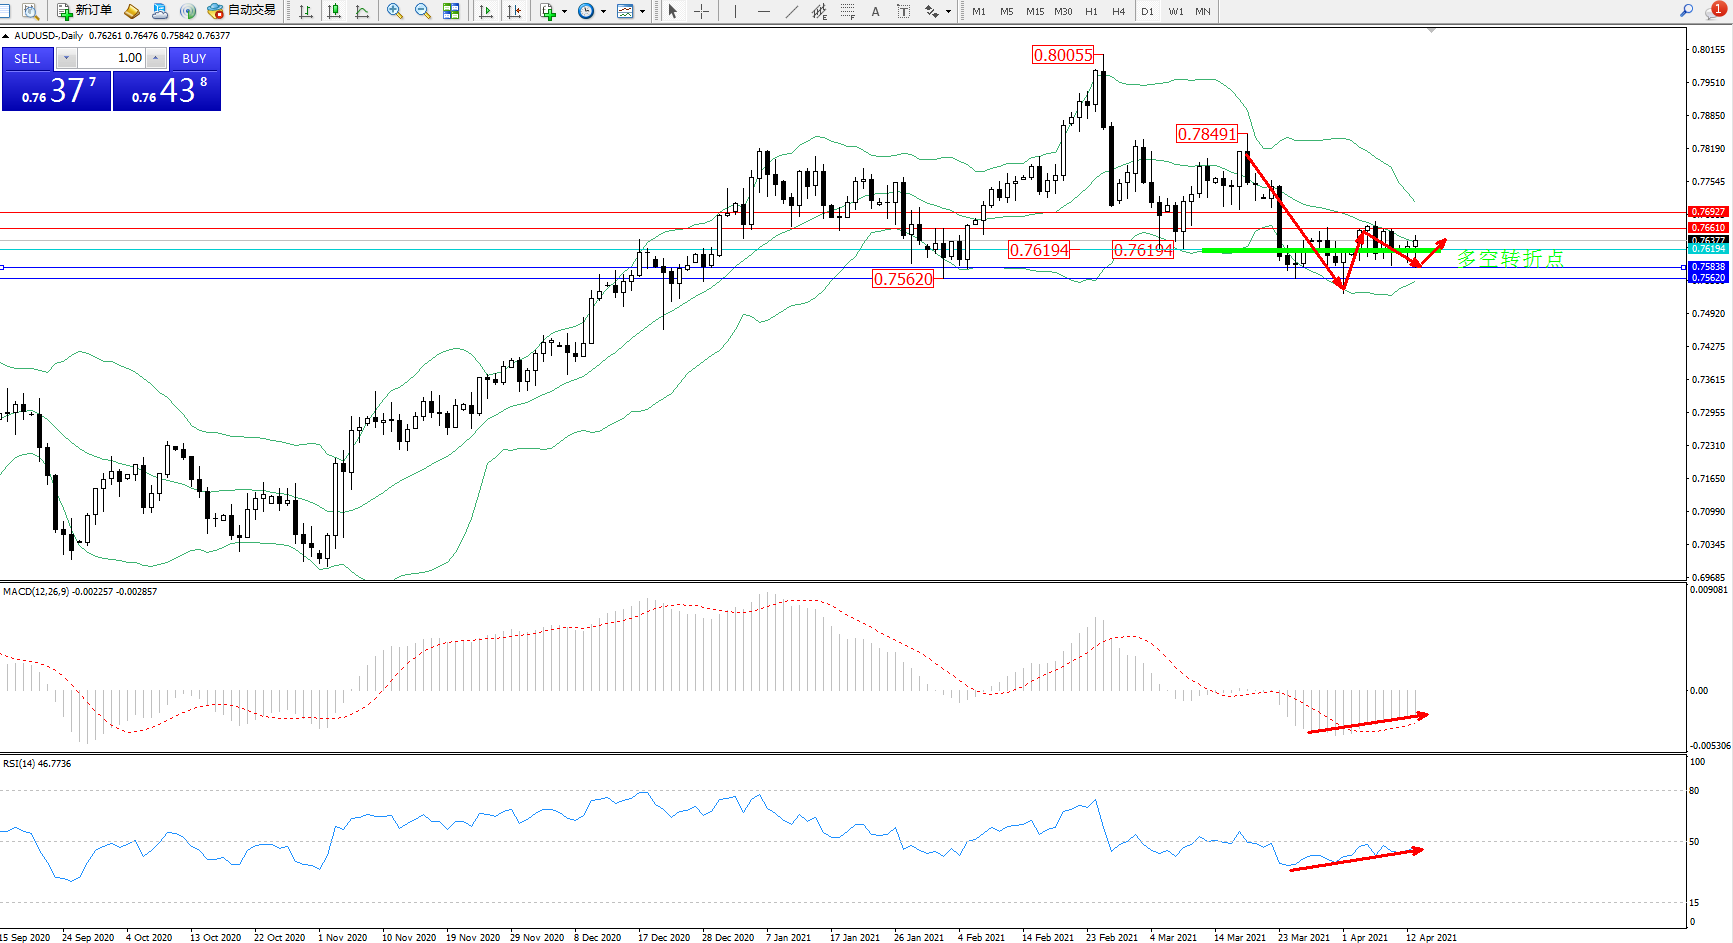The height and width of the screenshot is (943, 1733).
Task: Click the New Order (新订单) button
Action: click(x=84, y=11)
